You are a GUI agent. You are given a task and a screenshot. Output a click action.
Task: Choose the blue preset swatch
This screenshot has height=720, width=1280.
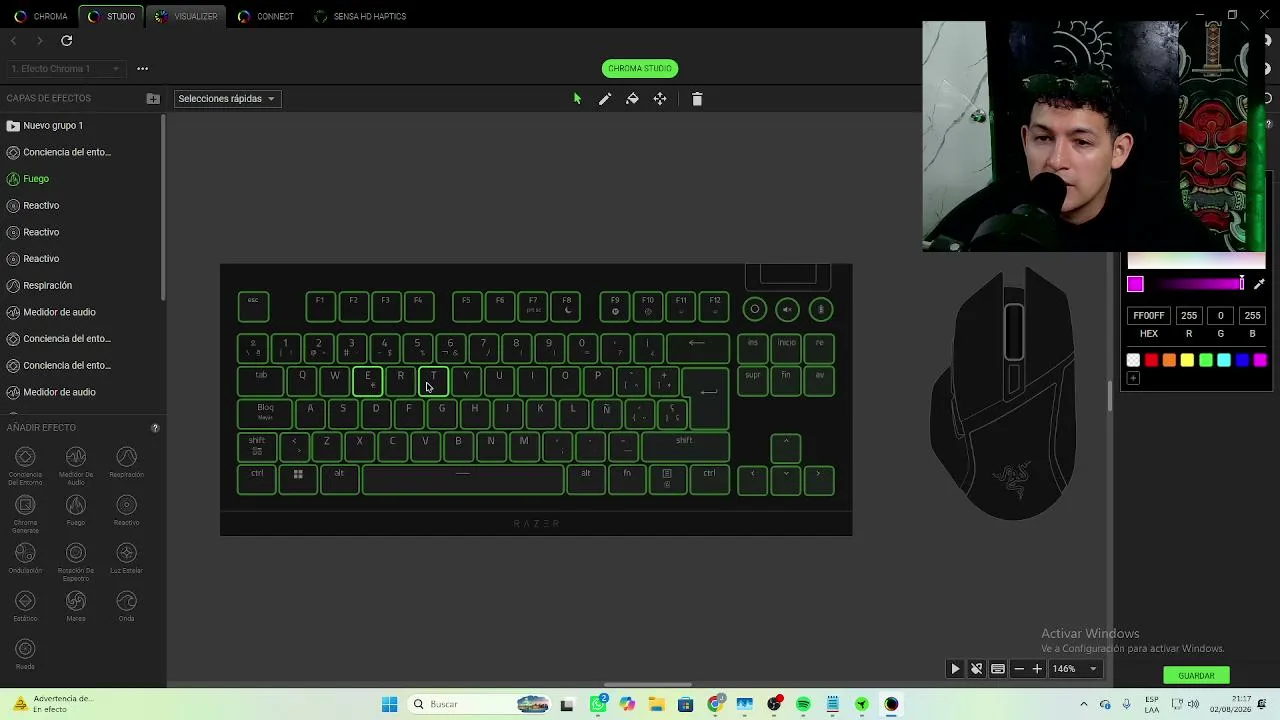click(x=1242, y=360)
